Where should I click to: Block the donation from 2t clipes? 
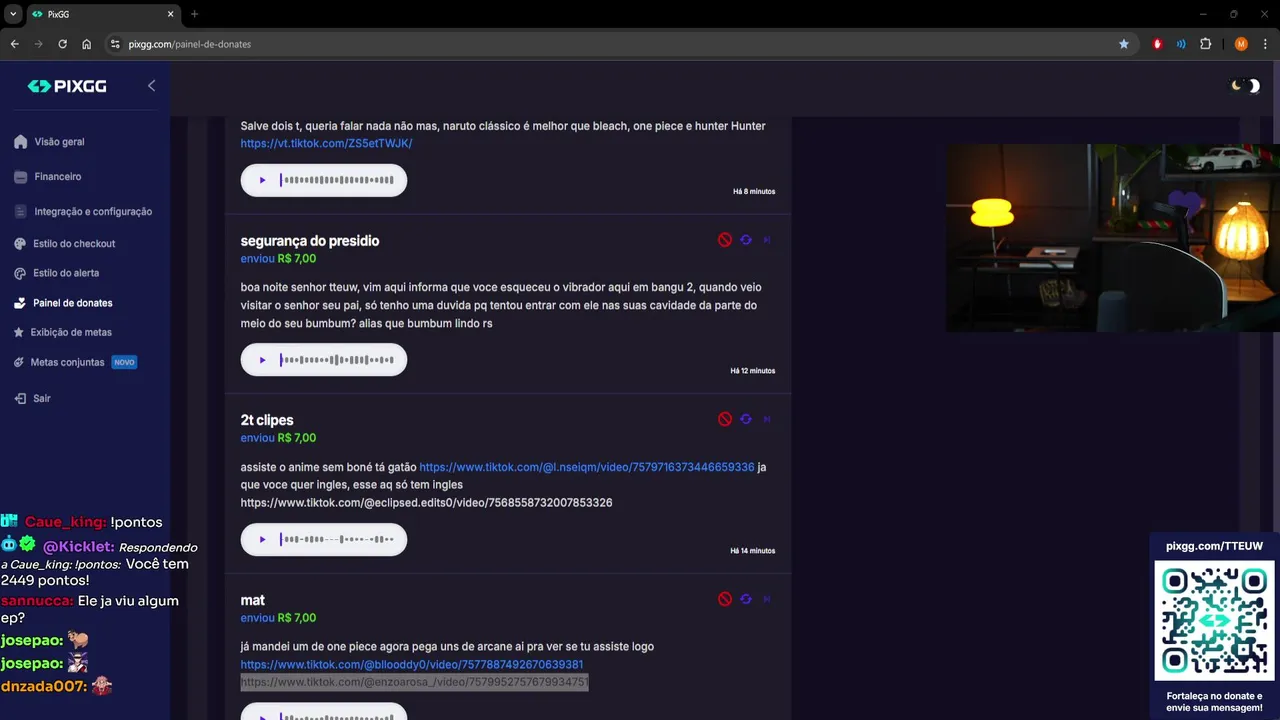[x=725, y=419]
